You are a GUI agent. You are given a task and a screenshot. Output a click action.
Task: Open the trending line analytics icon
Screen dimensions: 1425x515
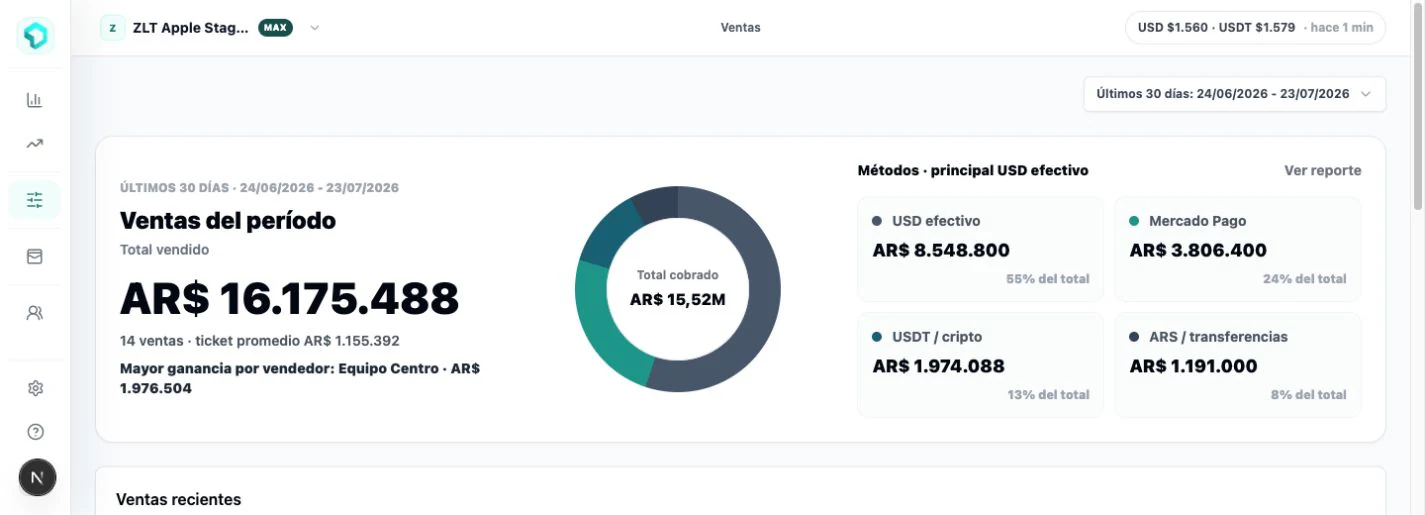tap(35, 144)
